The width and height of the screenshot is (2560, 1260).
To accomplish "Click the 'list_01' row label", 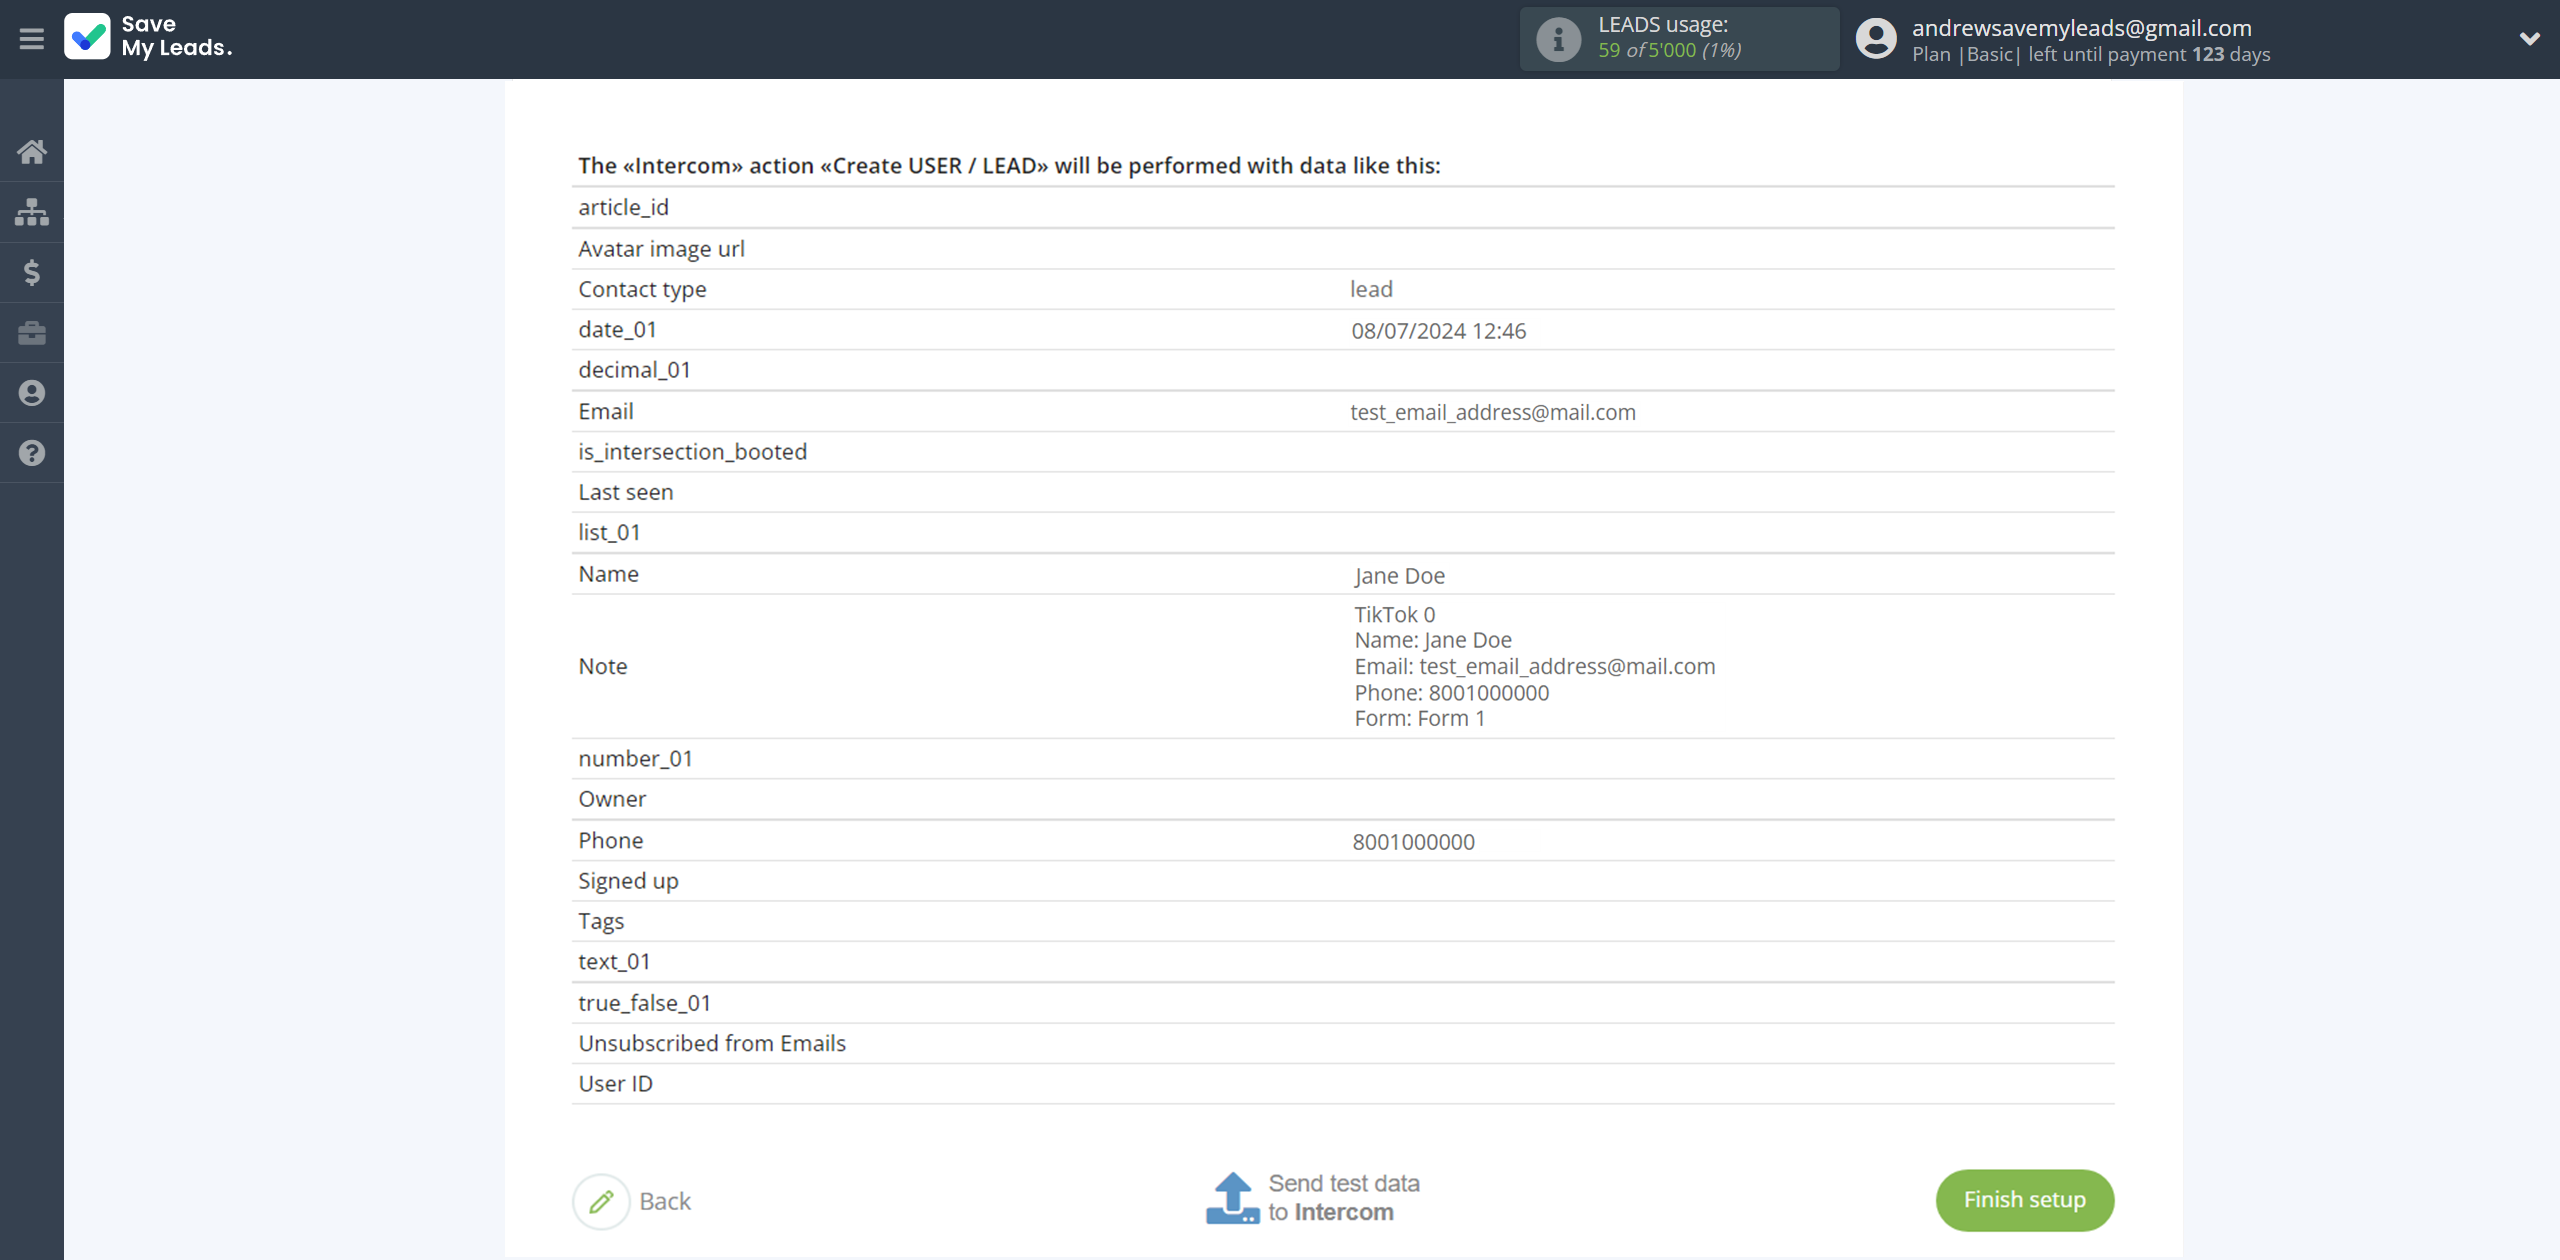I will (x=609, y=532).
